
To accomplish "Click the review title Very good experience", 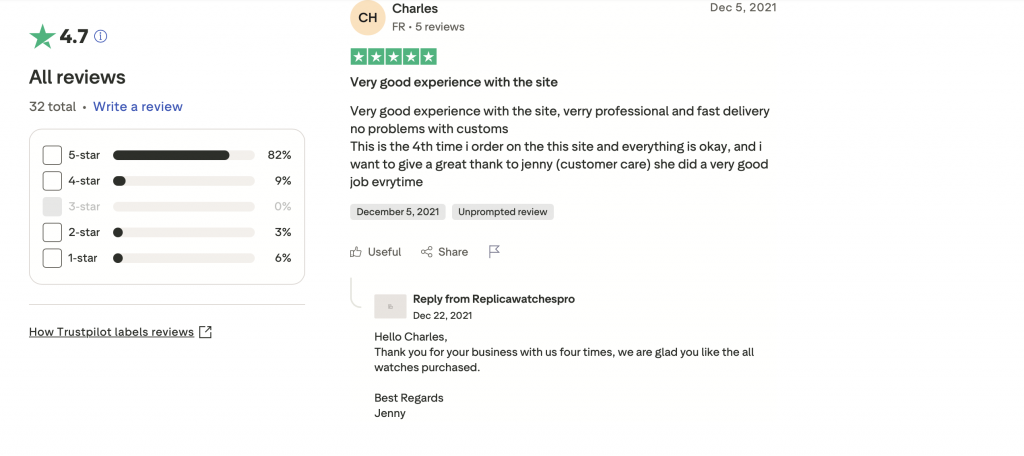I will (x=454, y=82).
